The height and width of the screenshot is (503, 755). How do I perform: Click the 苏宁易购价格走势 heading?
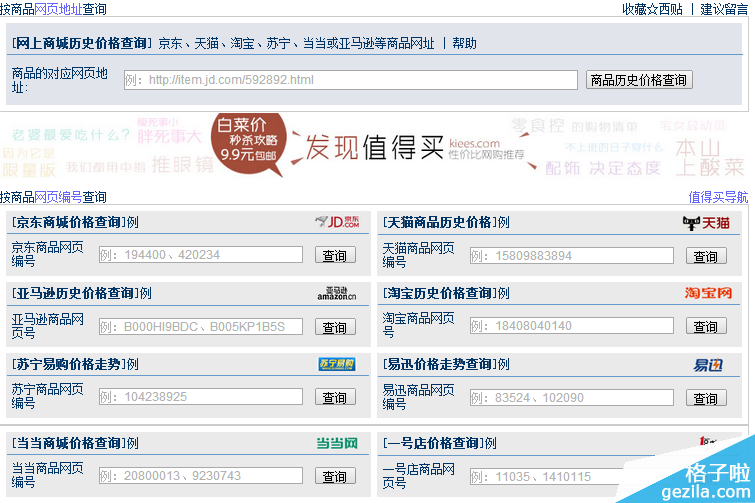point(69,364)
